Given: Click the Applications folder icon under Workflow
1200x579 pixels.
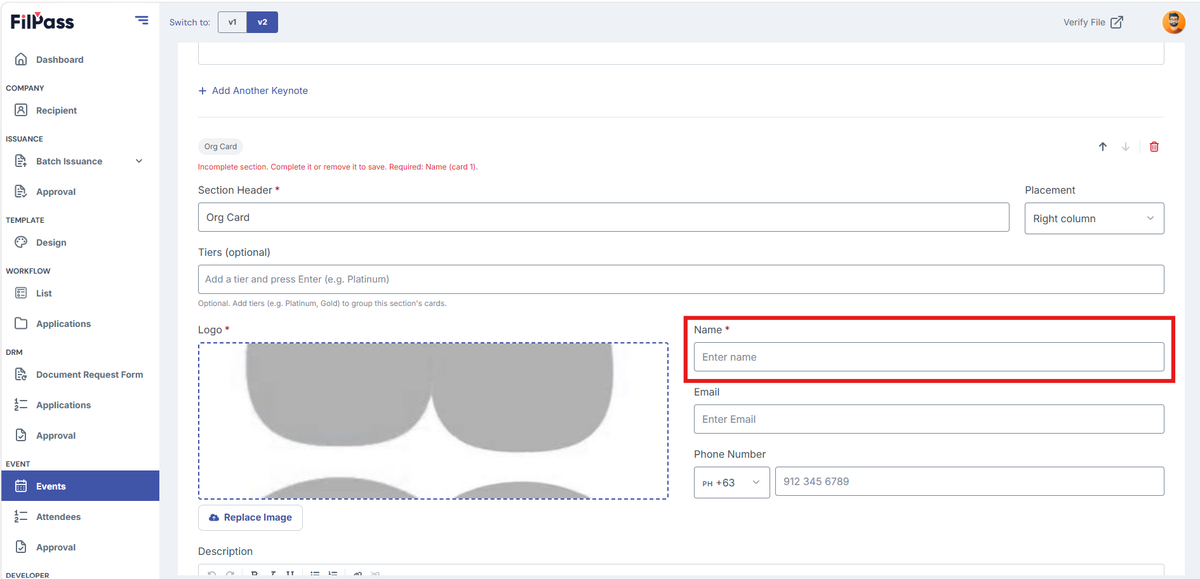Looking at the screenshot, I should [21, 324].
